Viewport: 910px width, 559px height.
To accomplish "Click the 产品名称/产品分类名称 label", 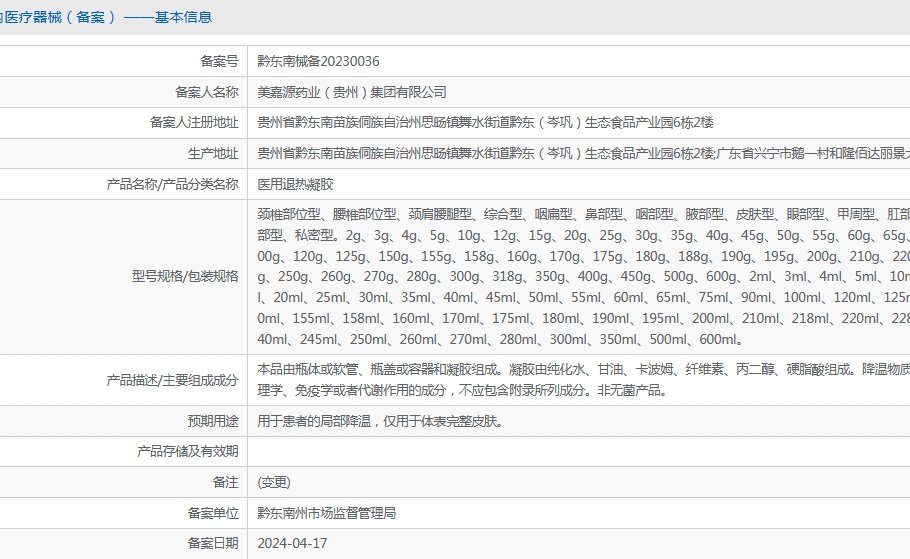I will (172, 184).
